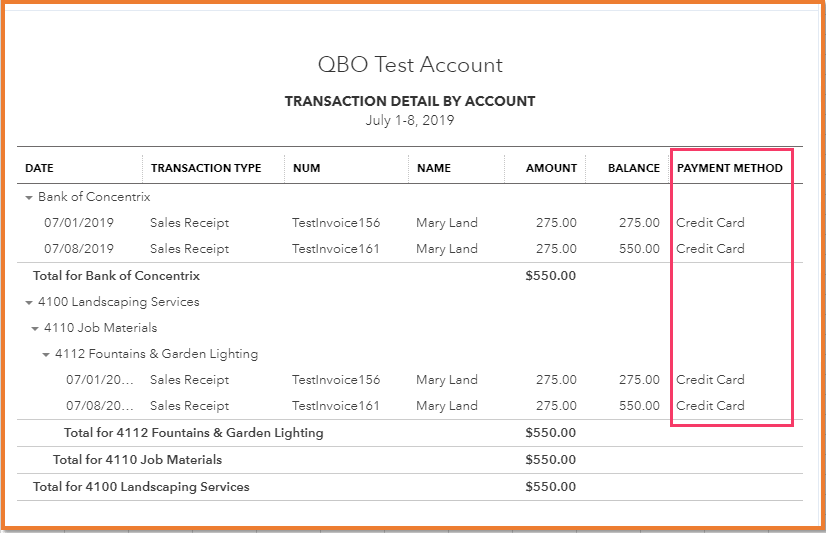Click amount 275.00 in Fountains TestInvoice156 row
This screenshot has height=533, width=826.
[556, 380]
